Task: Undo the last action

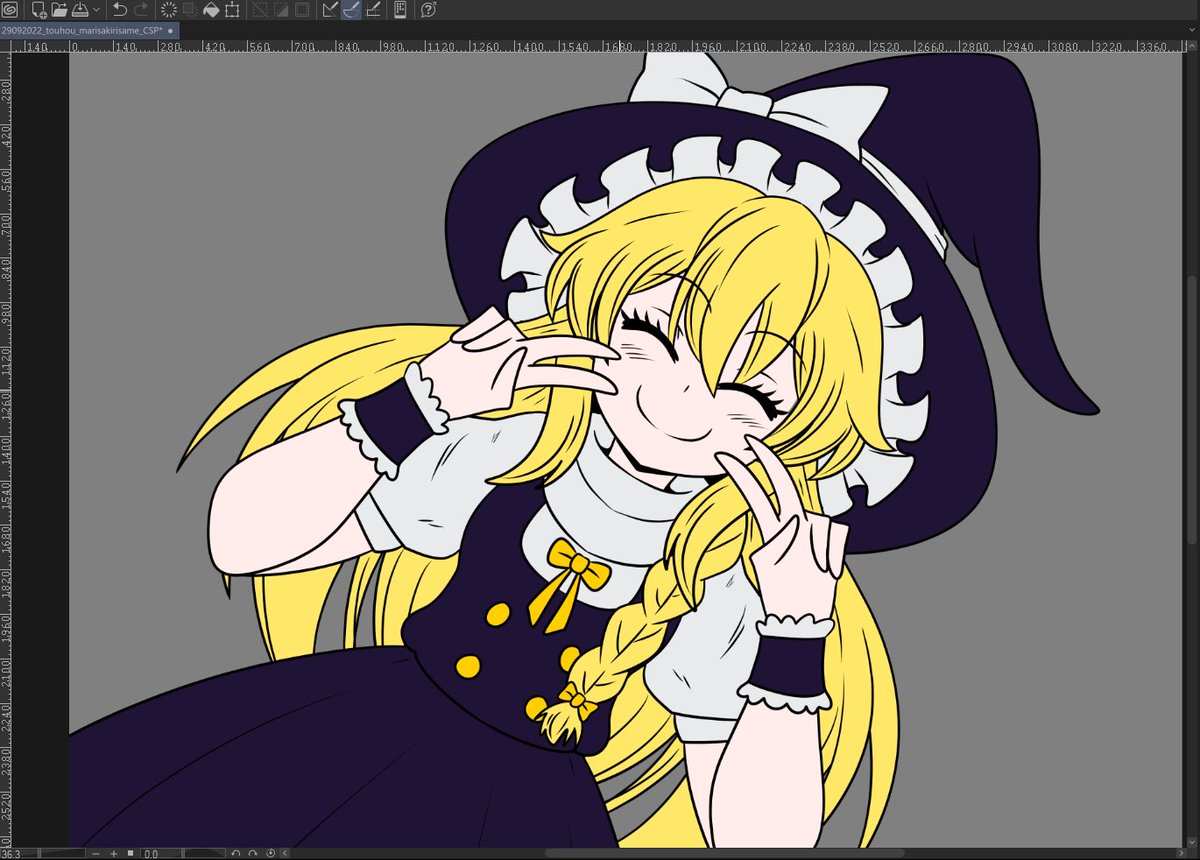Action: coord(120,10)
